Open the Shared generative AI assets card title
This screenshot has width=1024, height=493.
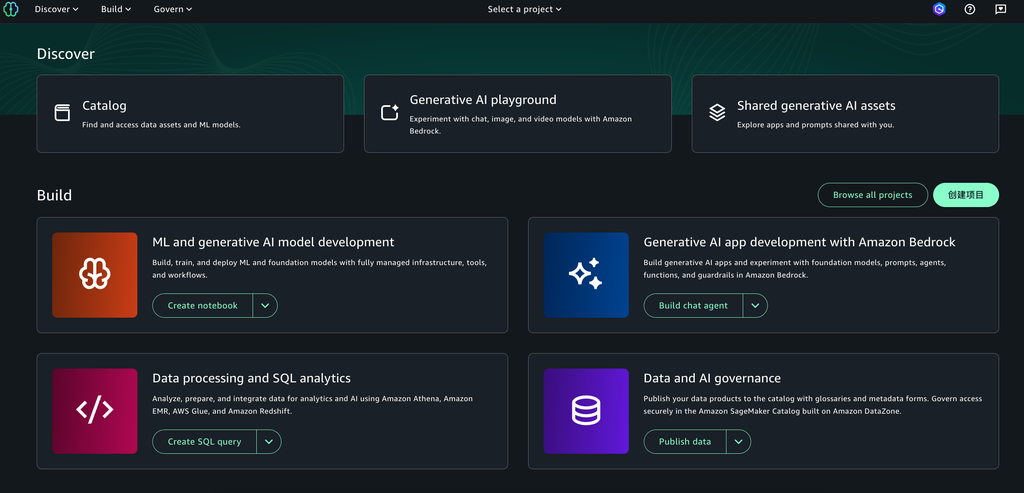[x=816, y=106]
